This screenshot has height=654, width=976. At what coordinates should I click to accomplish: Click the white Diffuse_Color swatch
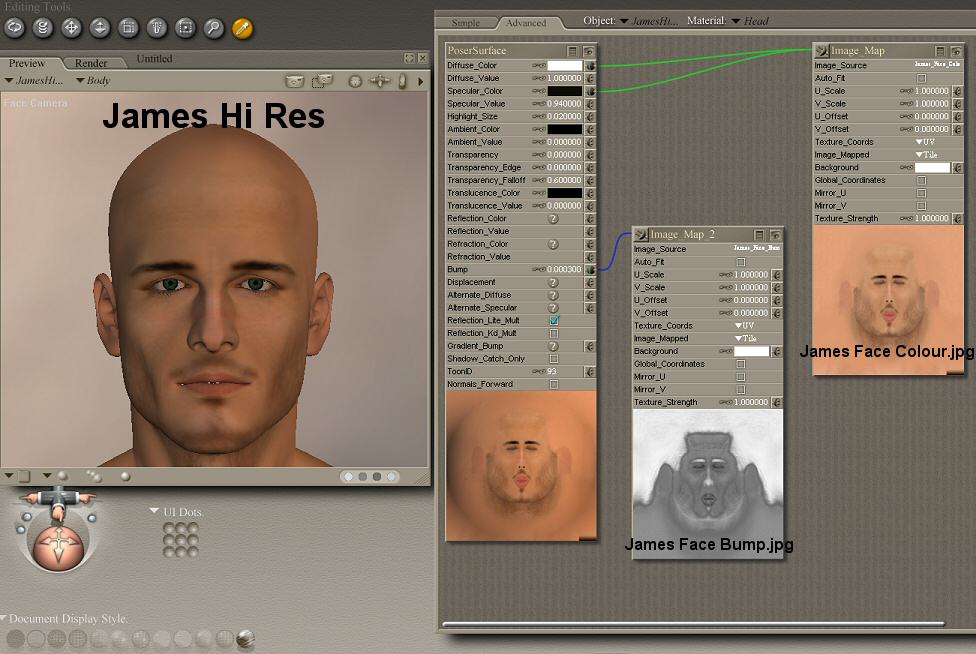point(564,65)
